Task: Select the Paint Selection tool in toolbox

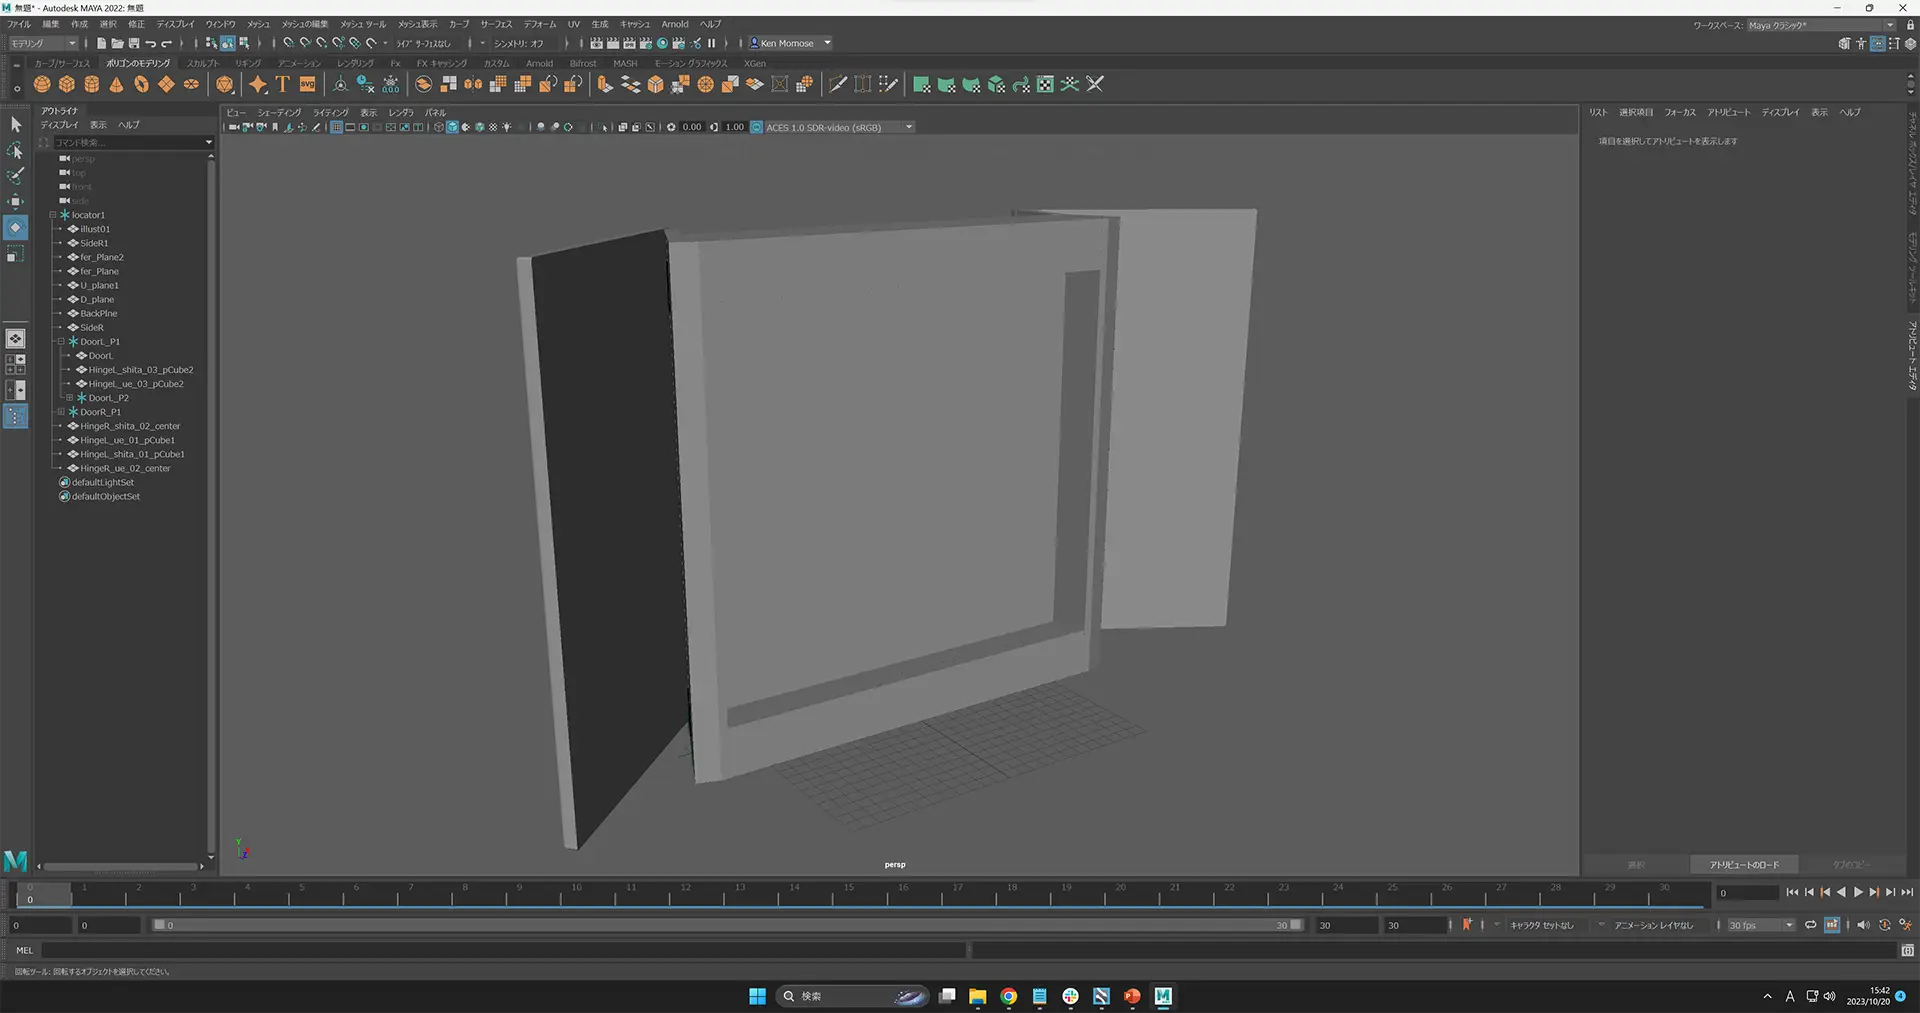Action: coord(15,176)
